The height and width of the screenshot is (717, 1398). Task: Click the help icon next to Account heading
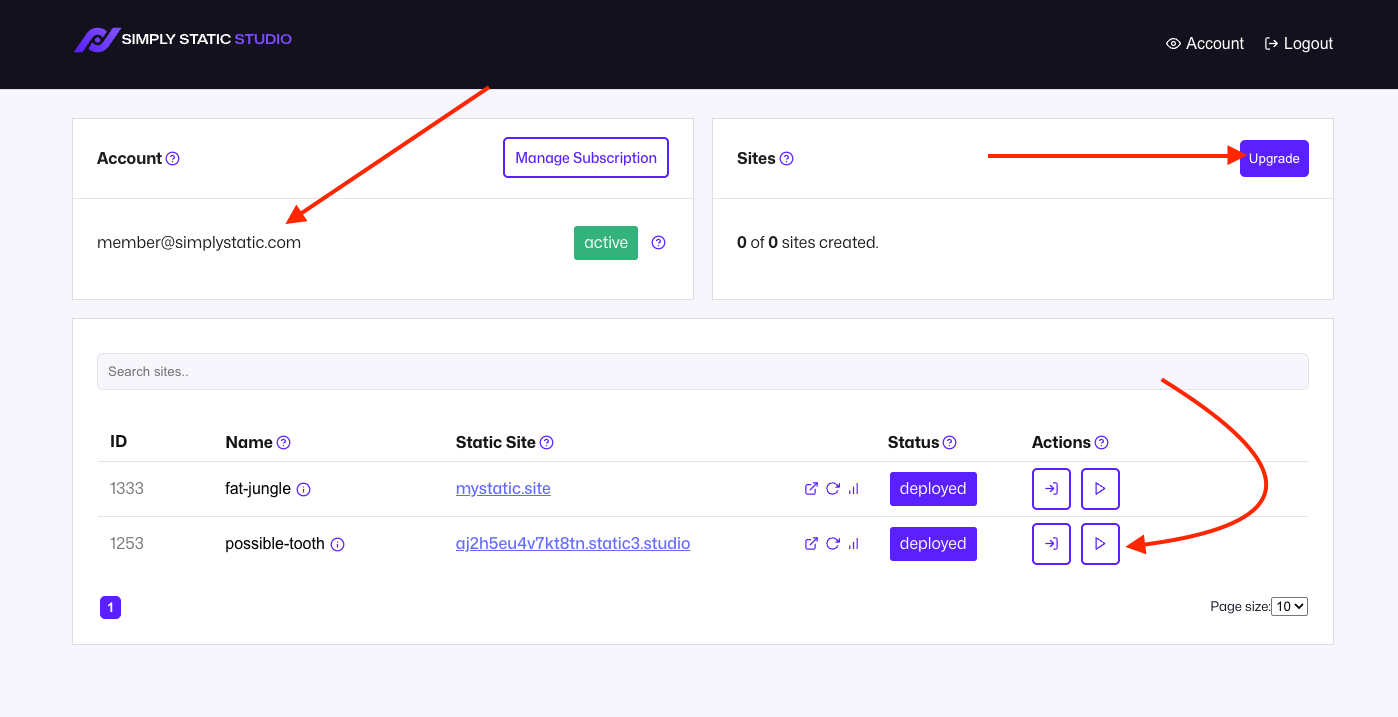173,158
